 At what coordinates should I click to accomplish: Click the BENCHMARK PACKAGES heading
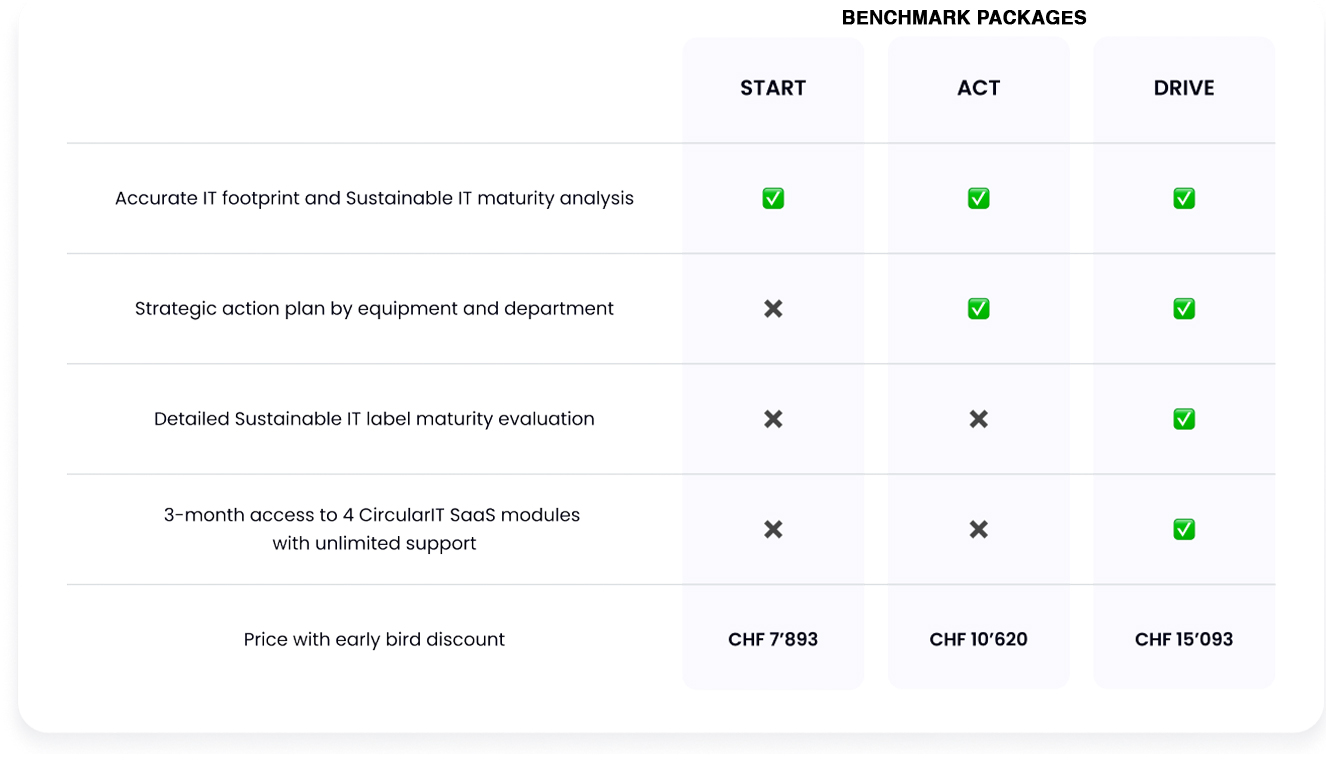[x=964, y=18]
